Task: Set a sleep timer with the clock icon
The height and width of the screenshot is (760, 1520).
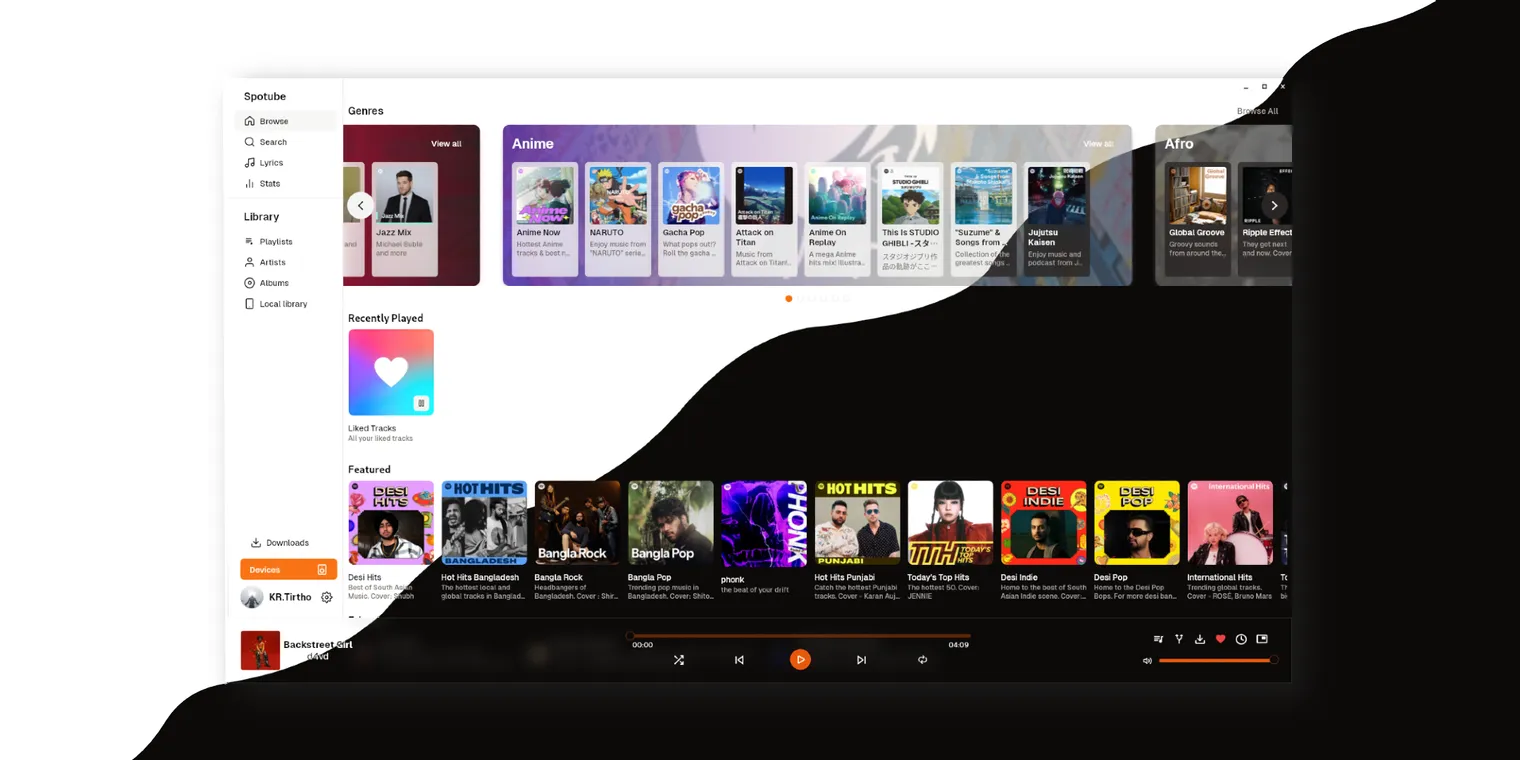Action: tap(1241, 638)
